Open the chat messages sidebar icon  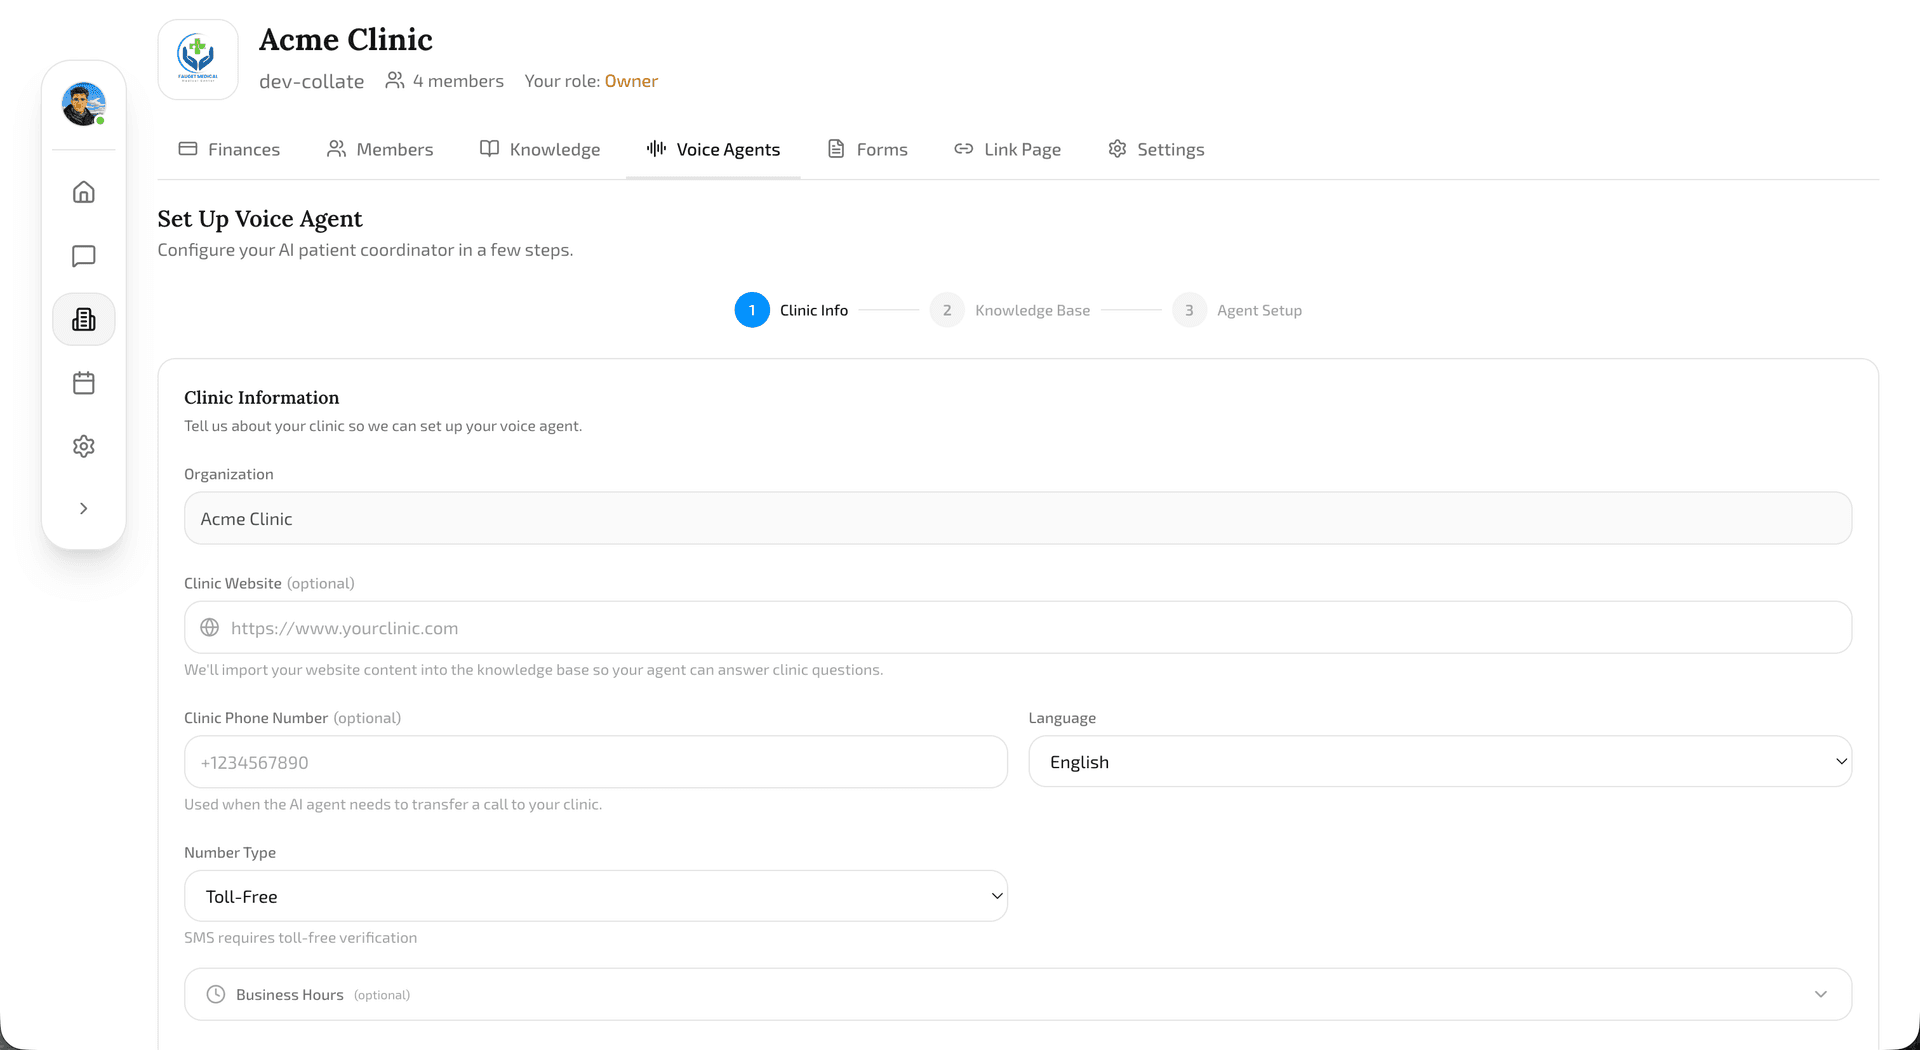coord(83,255)
